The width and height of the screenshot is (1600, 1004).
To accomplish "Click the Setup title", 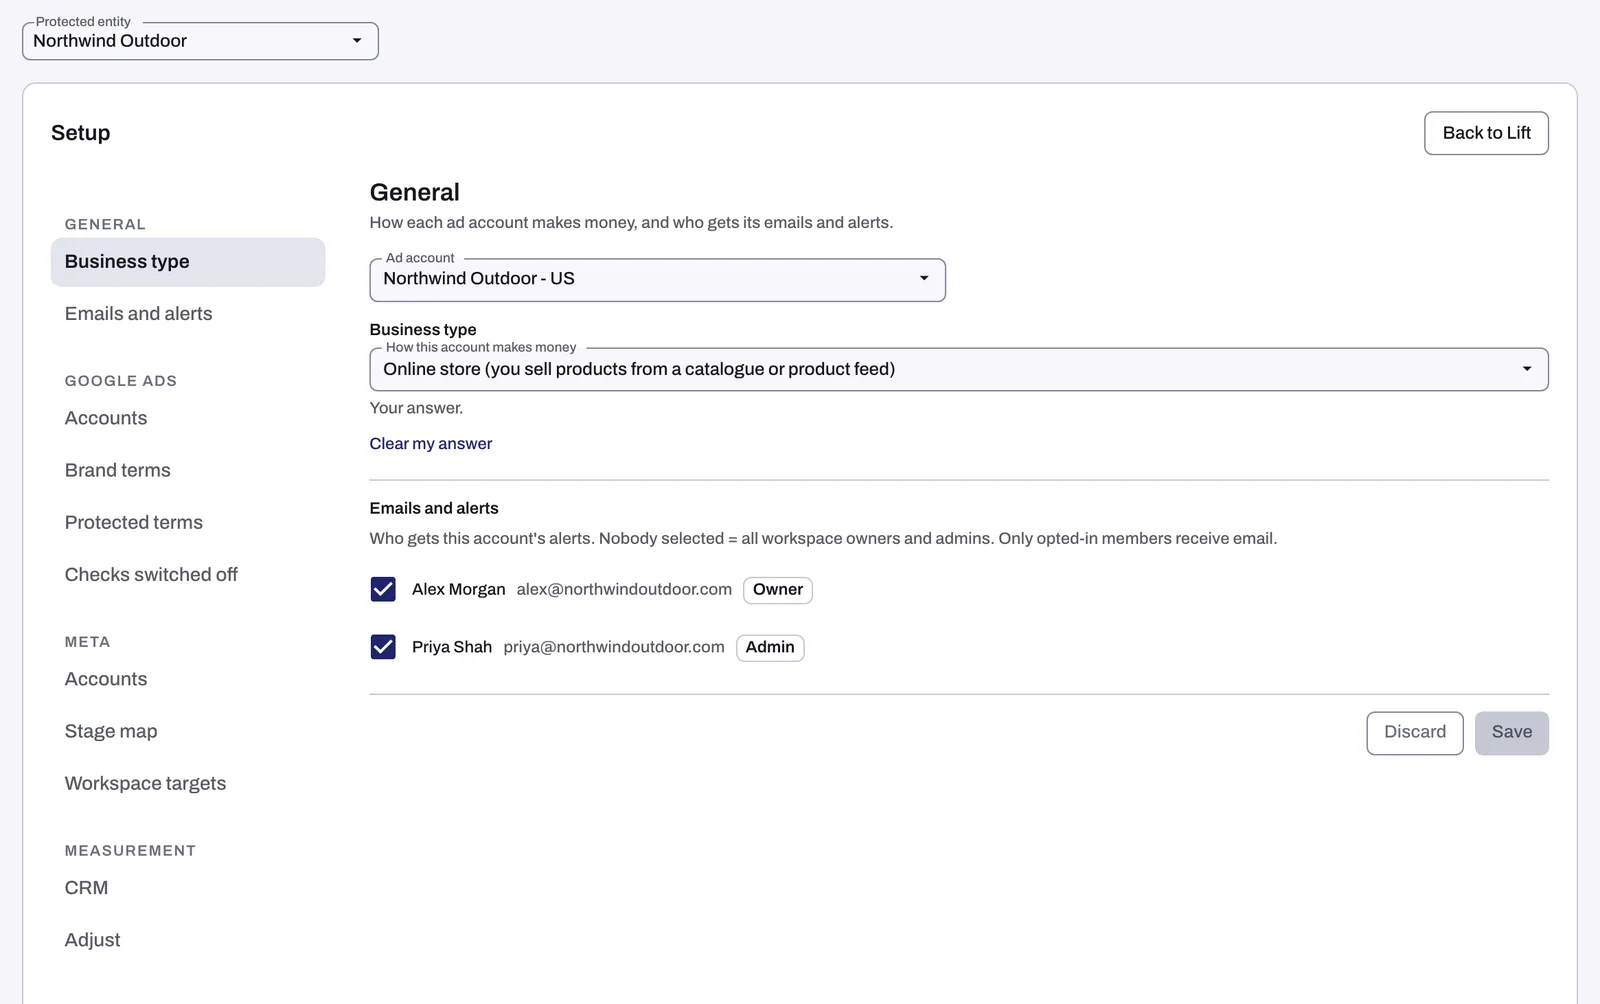I will coord(81,133).
